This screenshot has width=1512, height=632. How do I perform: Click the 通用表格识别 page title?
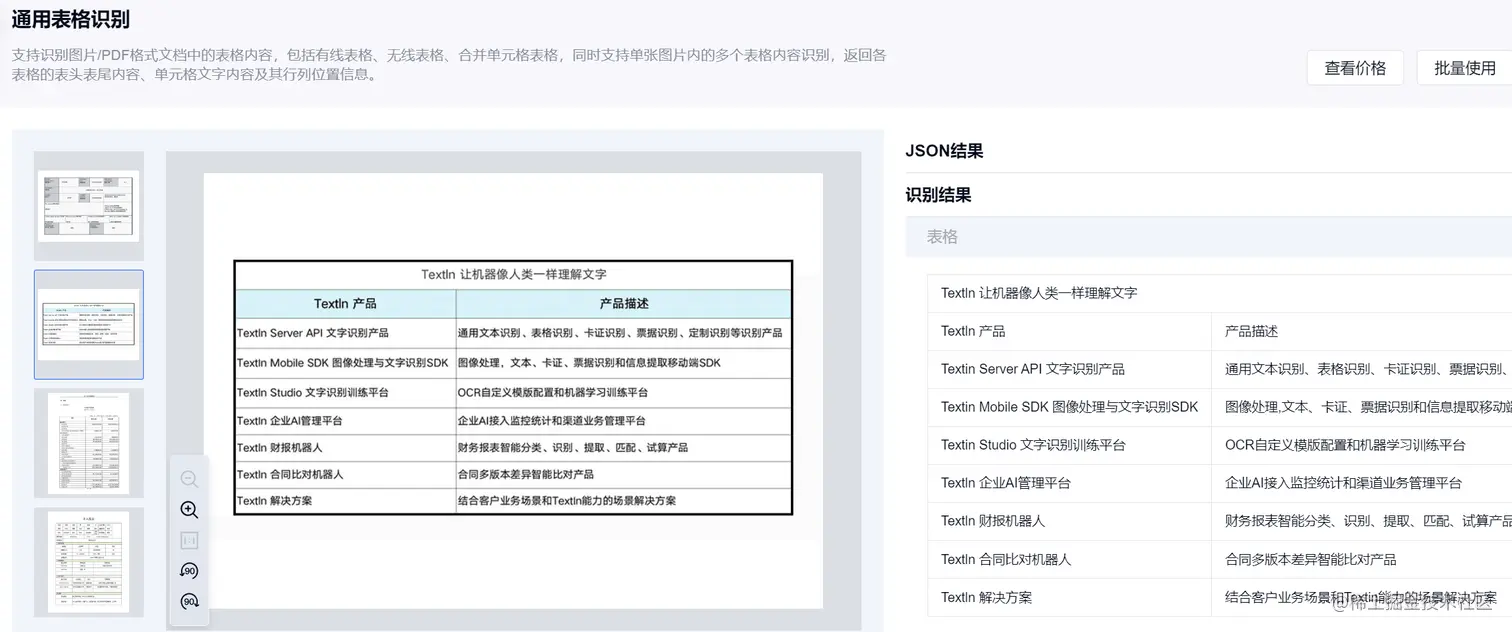pos(70,19)
